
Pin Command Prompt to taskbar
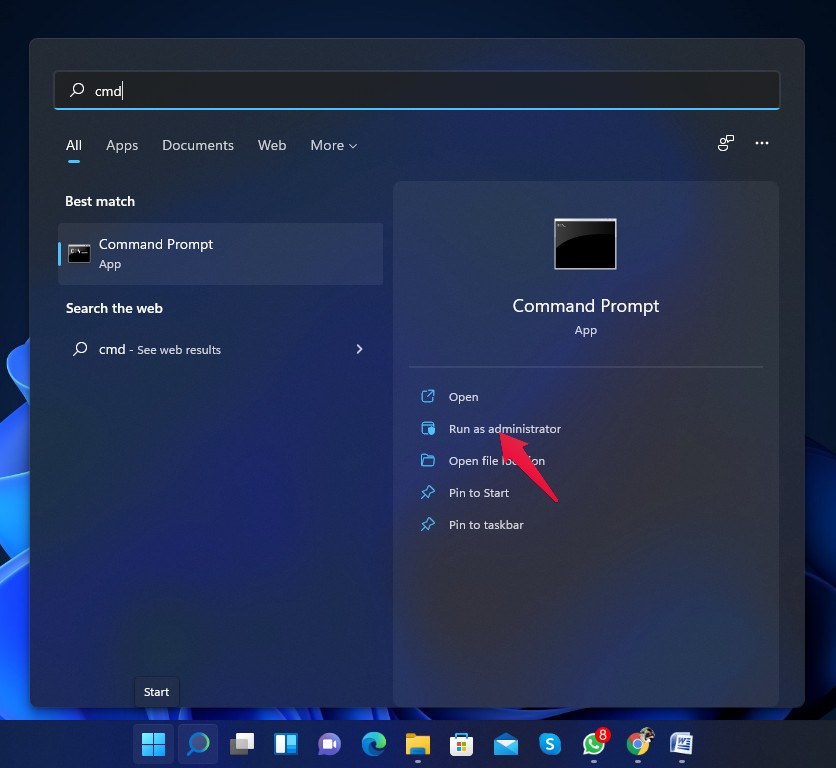click(x=483, y=524)
